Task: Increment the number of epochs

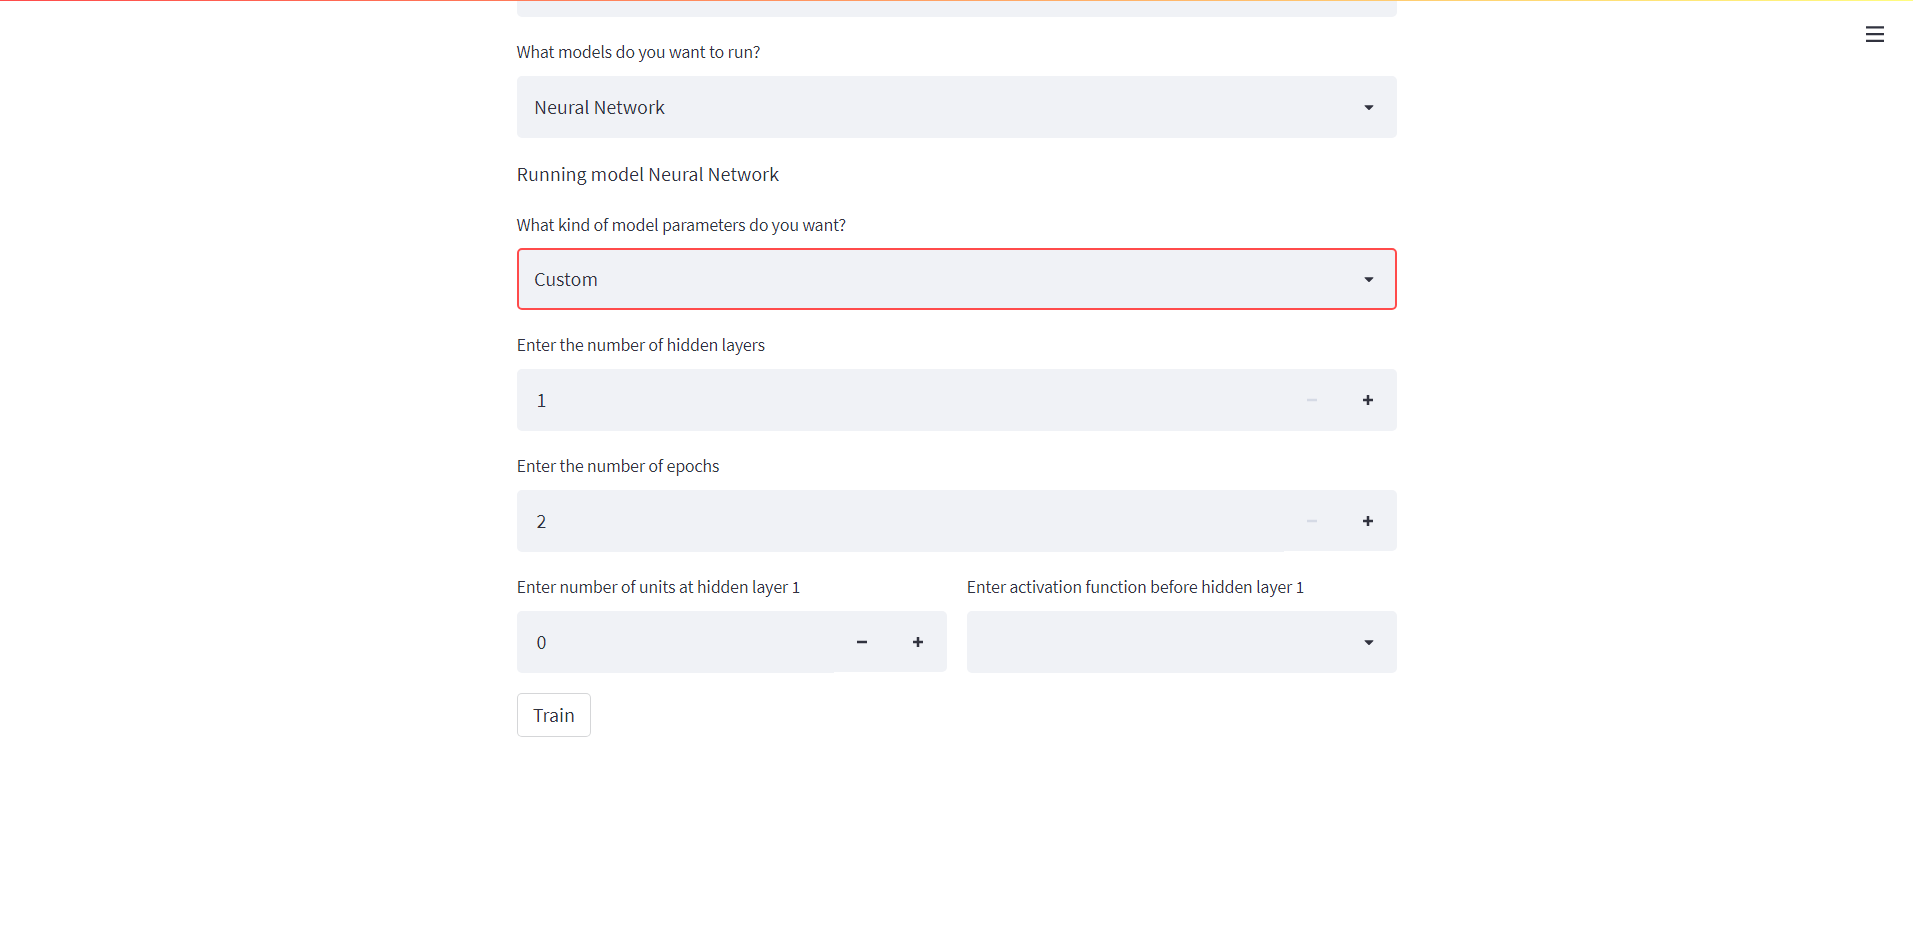Action: tap(1368, 520)
